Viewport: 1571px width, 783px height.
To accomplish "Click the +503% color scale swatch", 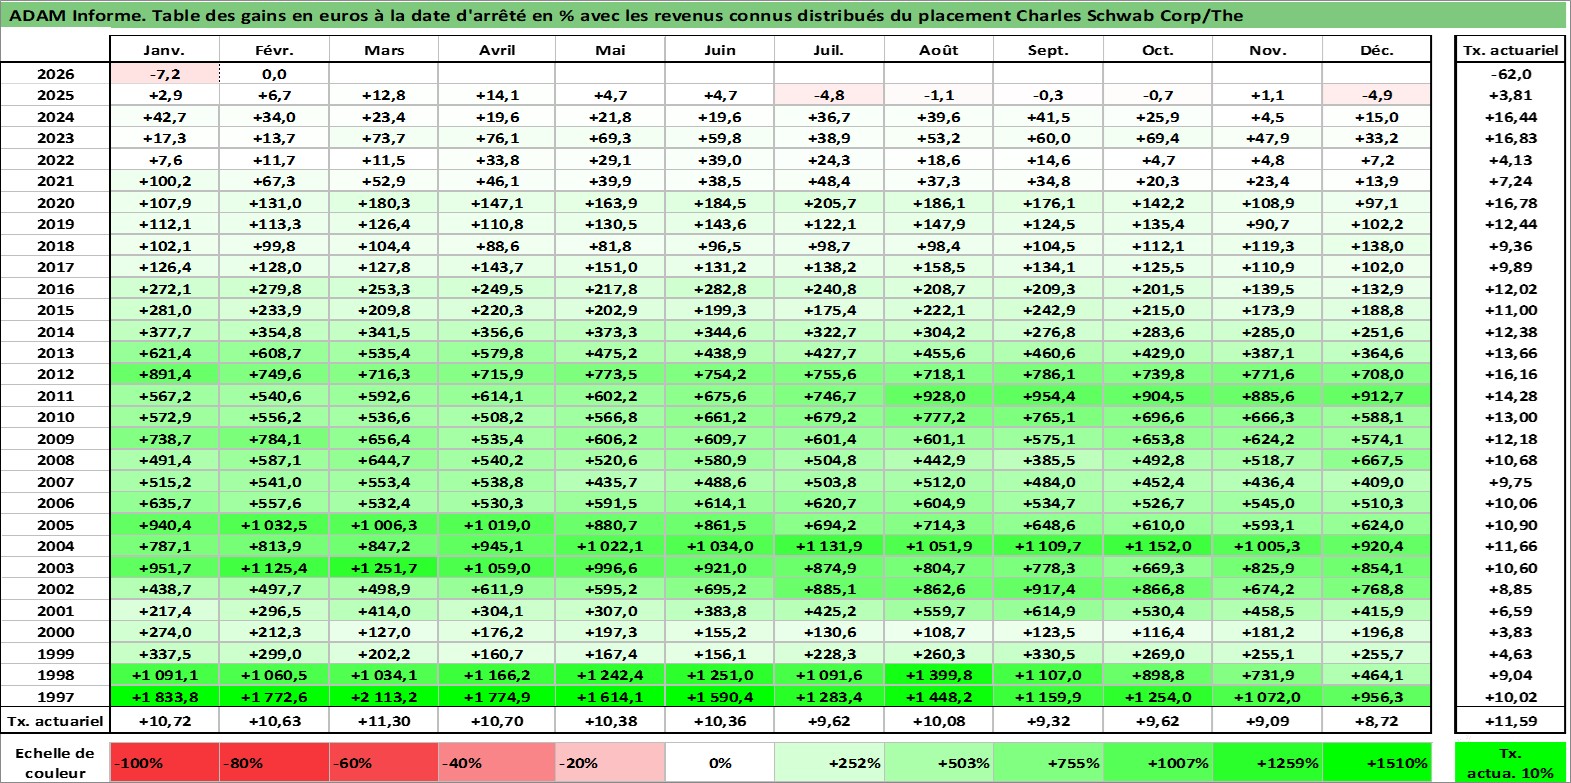I will click(x=939, y=762).
